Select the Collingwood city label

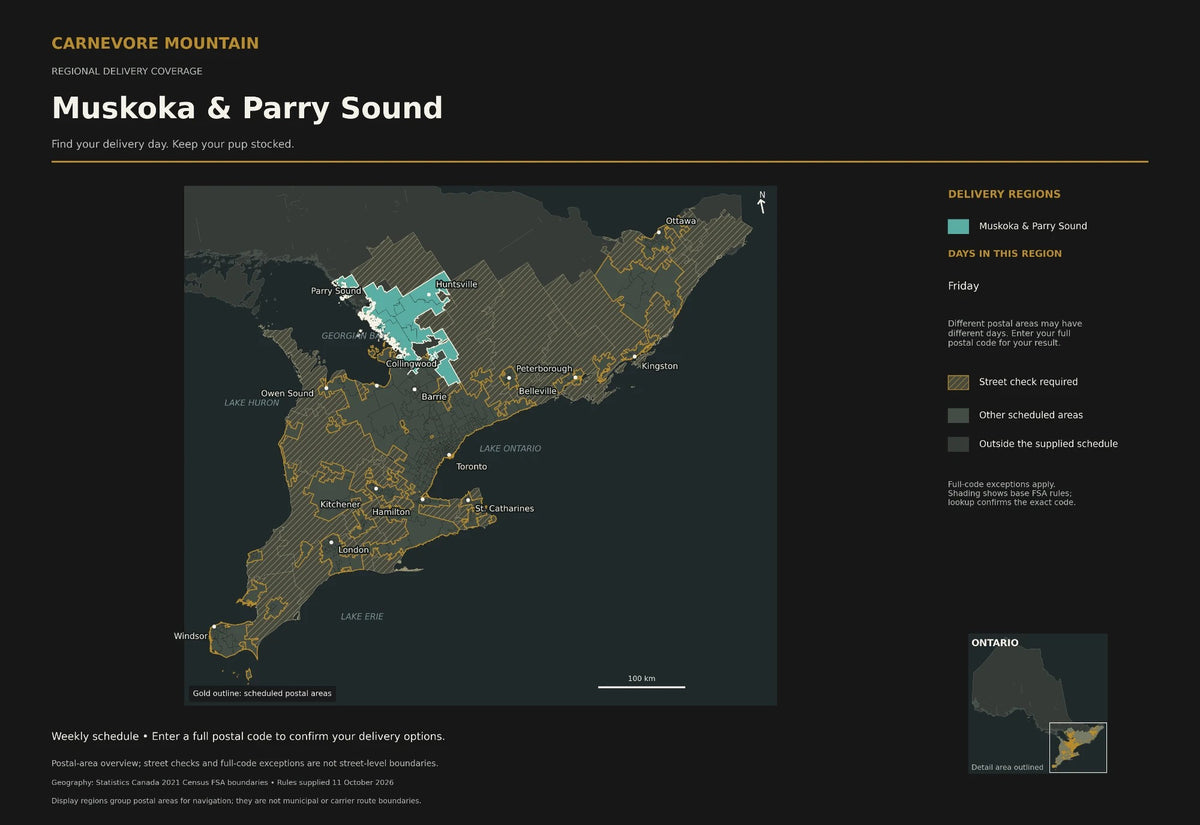pos(412,364)
